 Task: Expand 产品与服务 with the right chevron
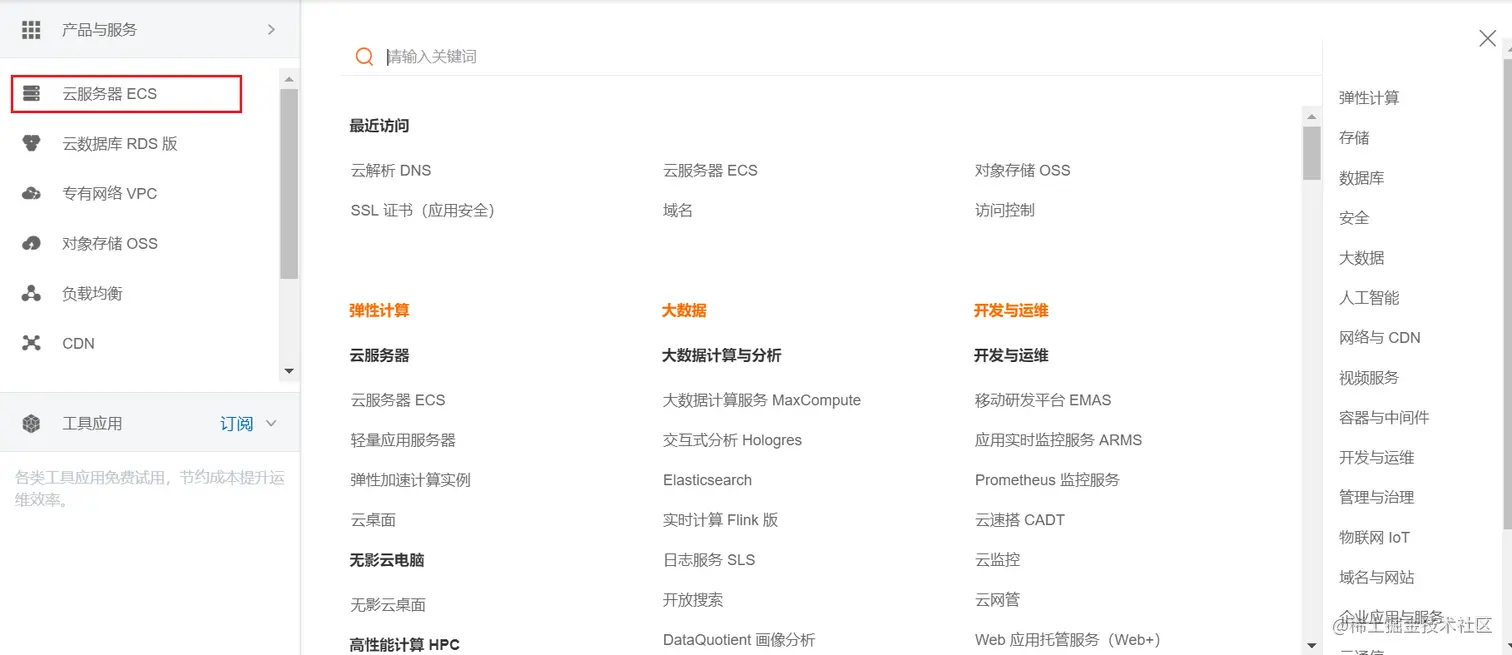271,30
